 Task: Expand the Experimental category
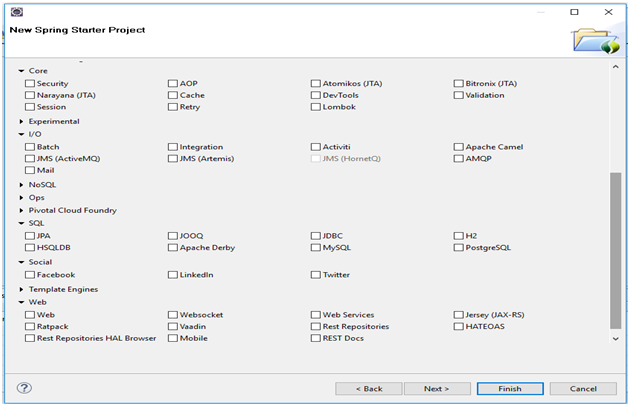coord(22,121)
